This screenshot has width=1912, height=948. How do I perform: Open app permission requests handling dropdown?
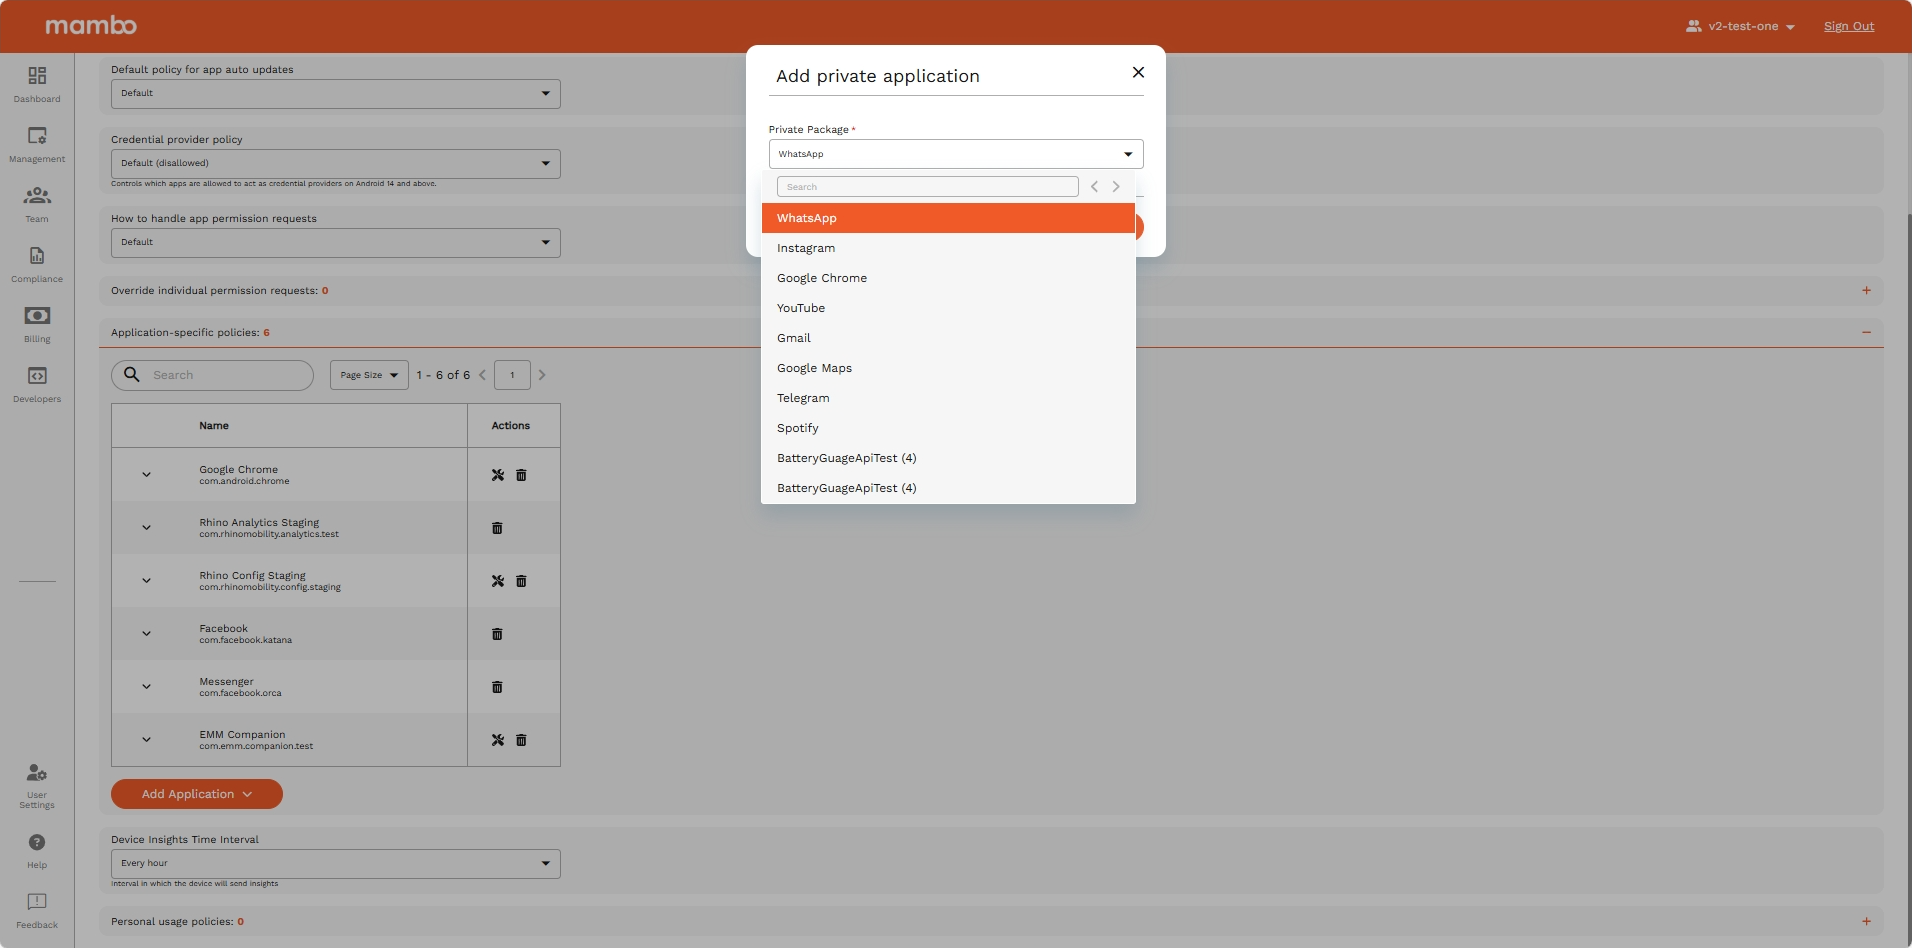336,242
